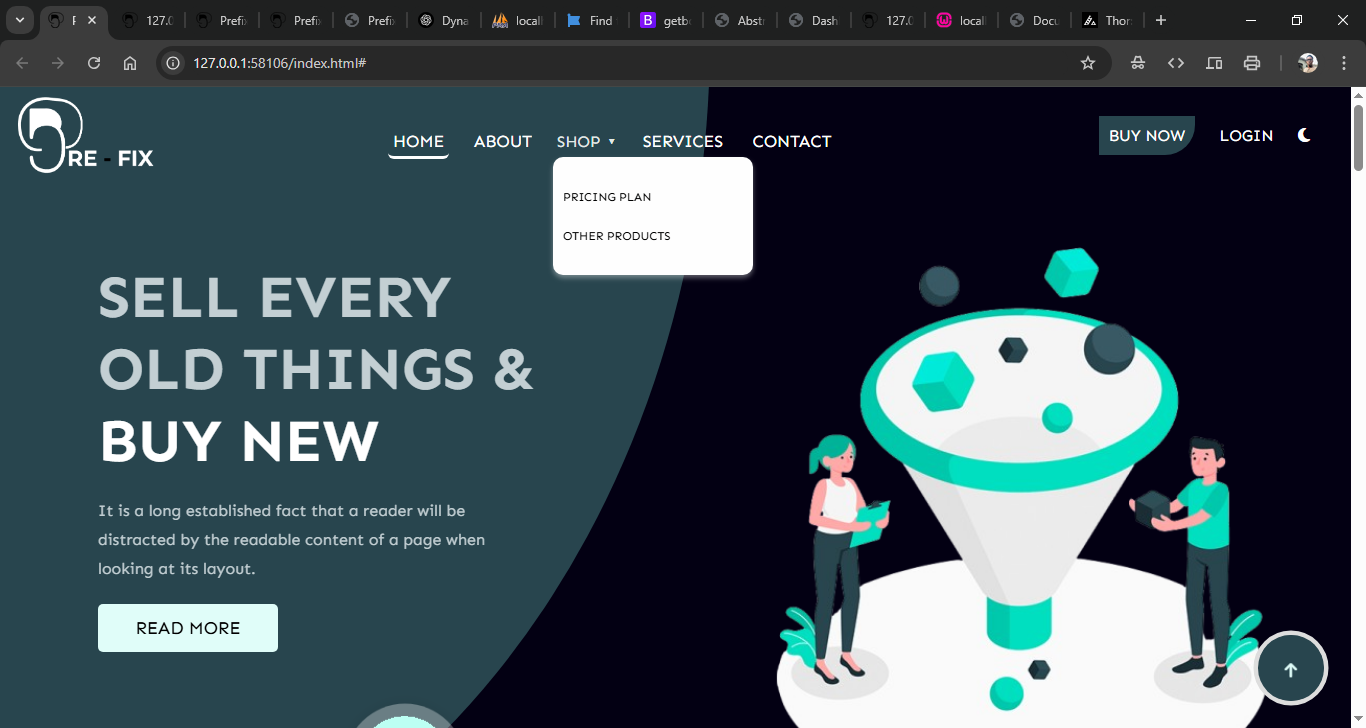
Task: Click the page vertical scrollbar thumb
Action: pos(1358,138)
